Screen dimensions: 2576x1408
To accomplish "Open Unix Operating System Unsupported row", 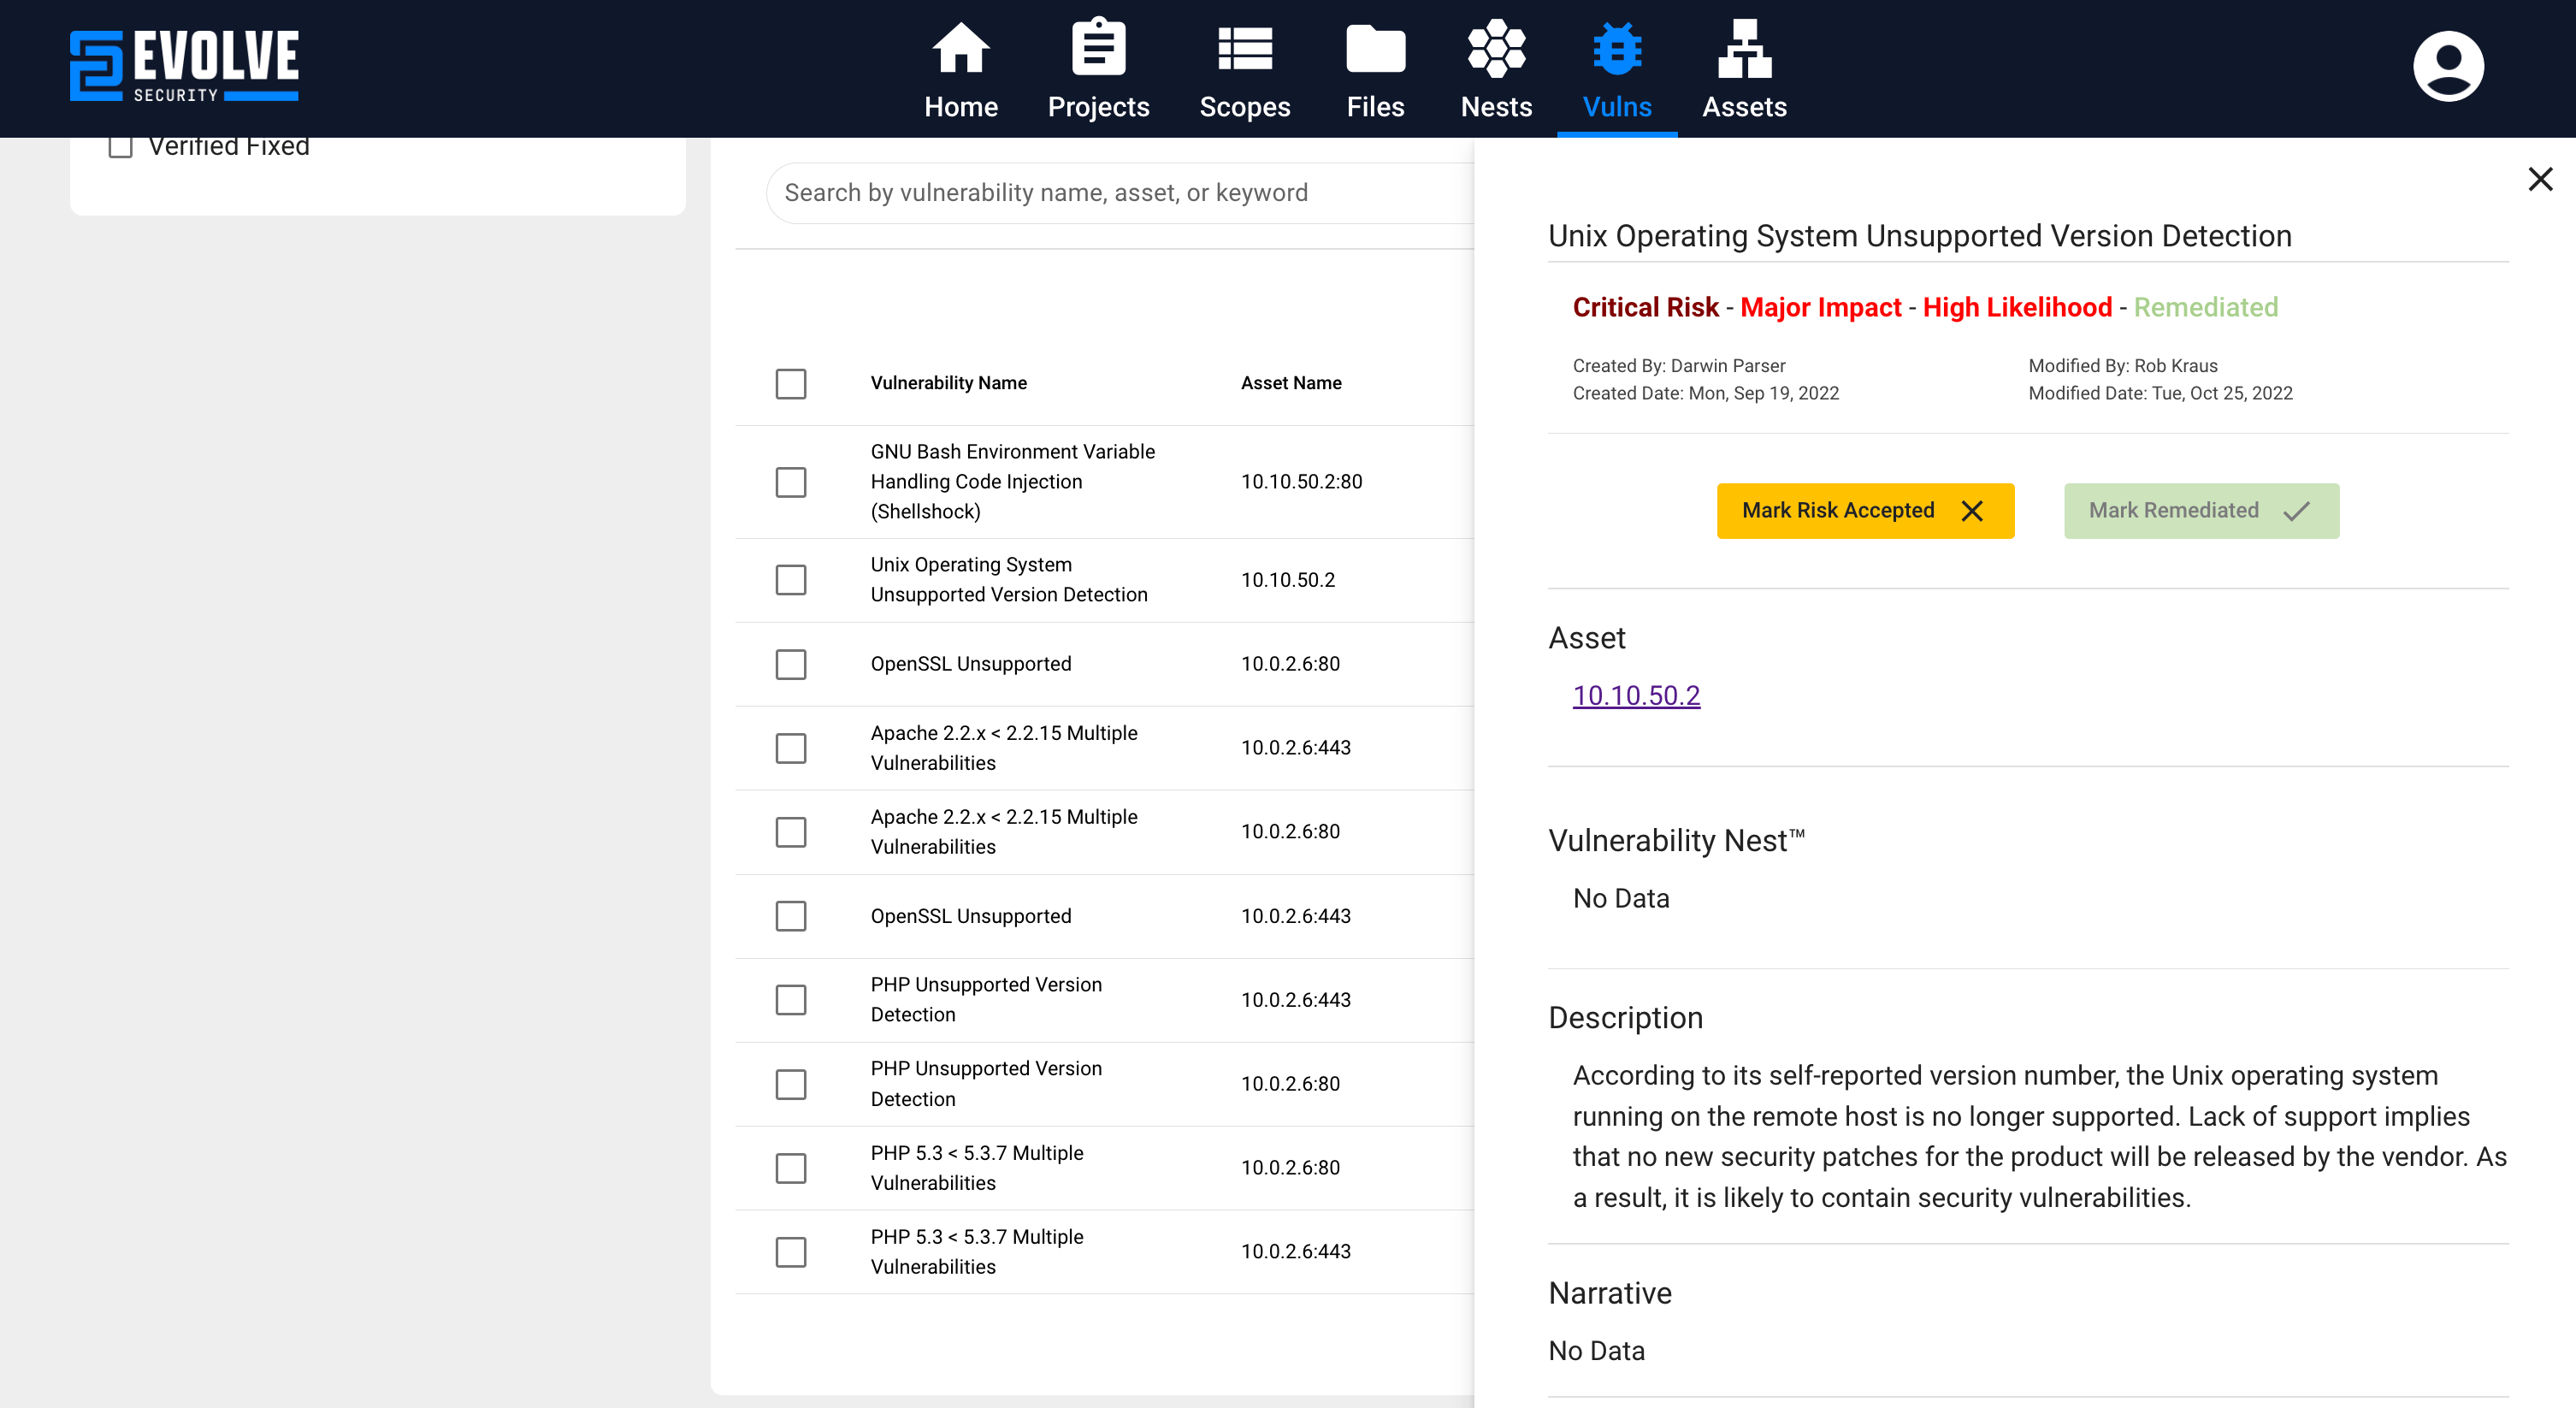I will point(1008,580).
